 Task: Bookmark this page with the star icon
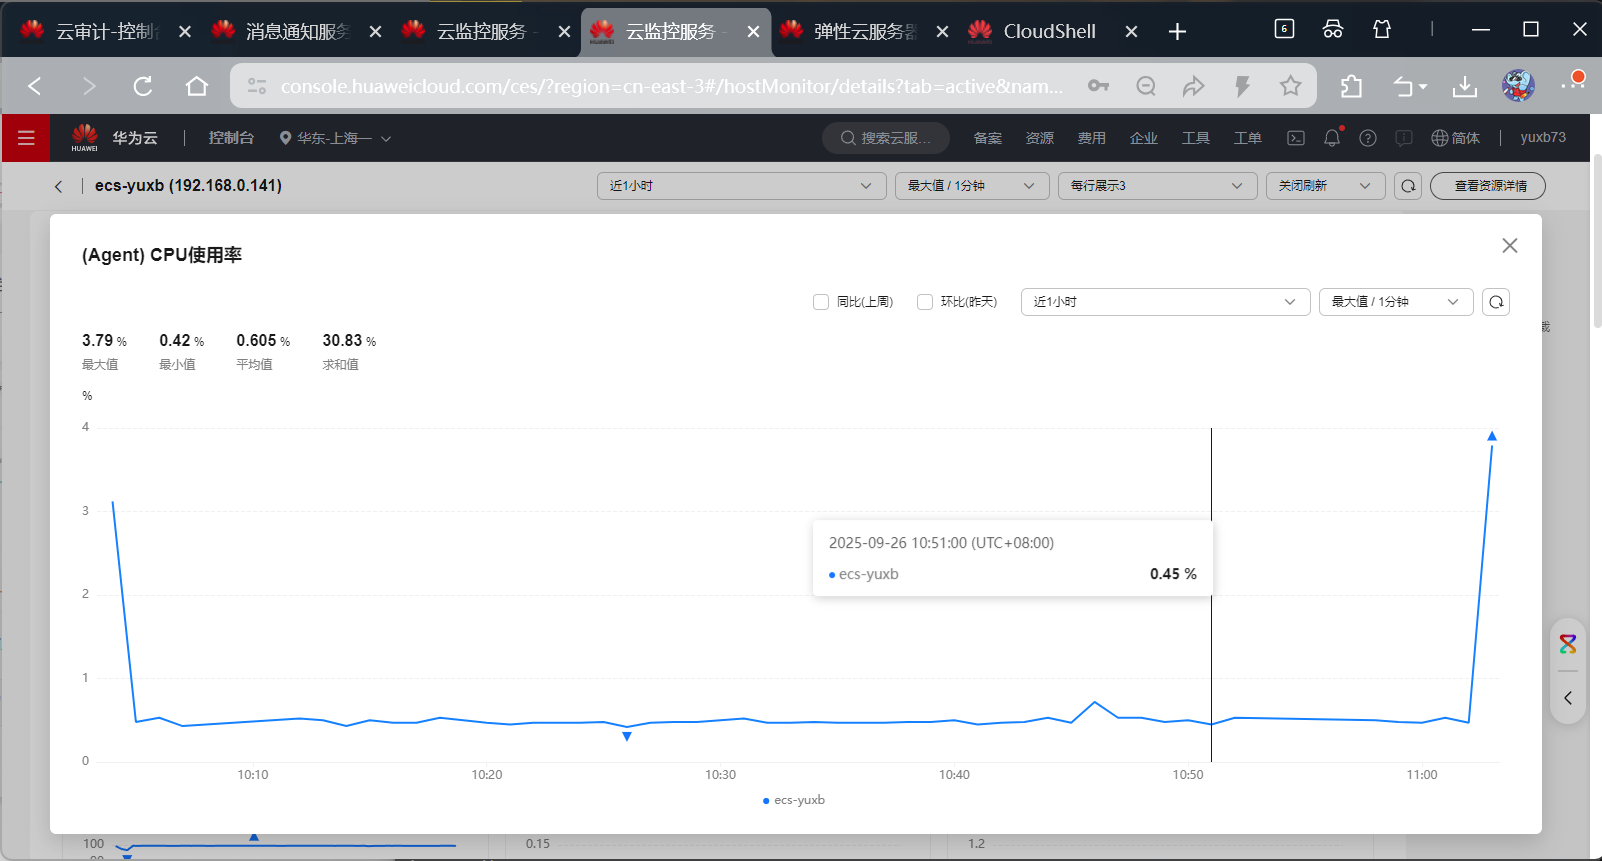pyautogui.click(x=1291, y=86)
